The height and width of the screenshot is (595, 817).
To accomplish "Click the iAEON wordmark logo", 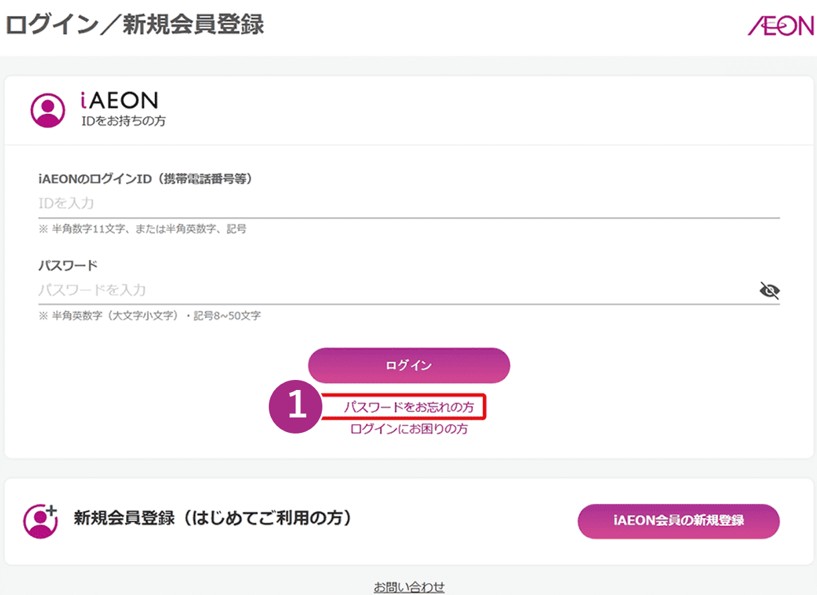I will pyautogui.click(x=119, y=101).
